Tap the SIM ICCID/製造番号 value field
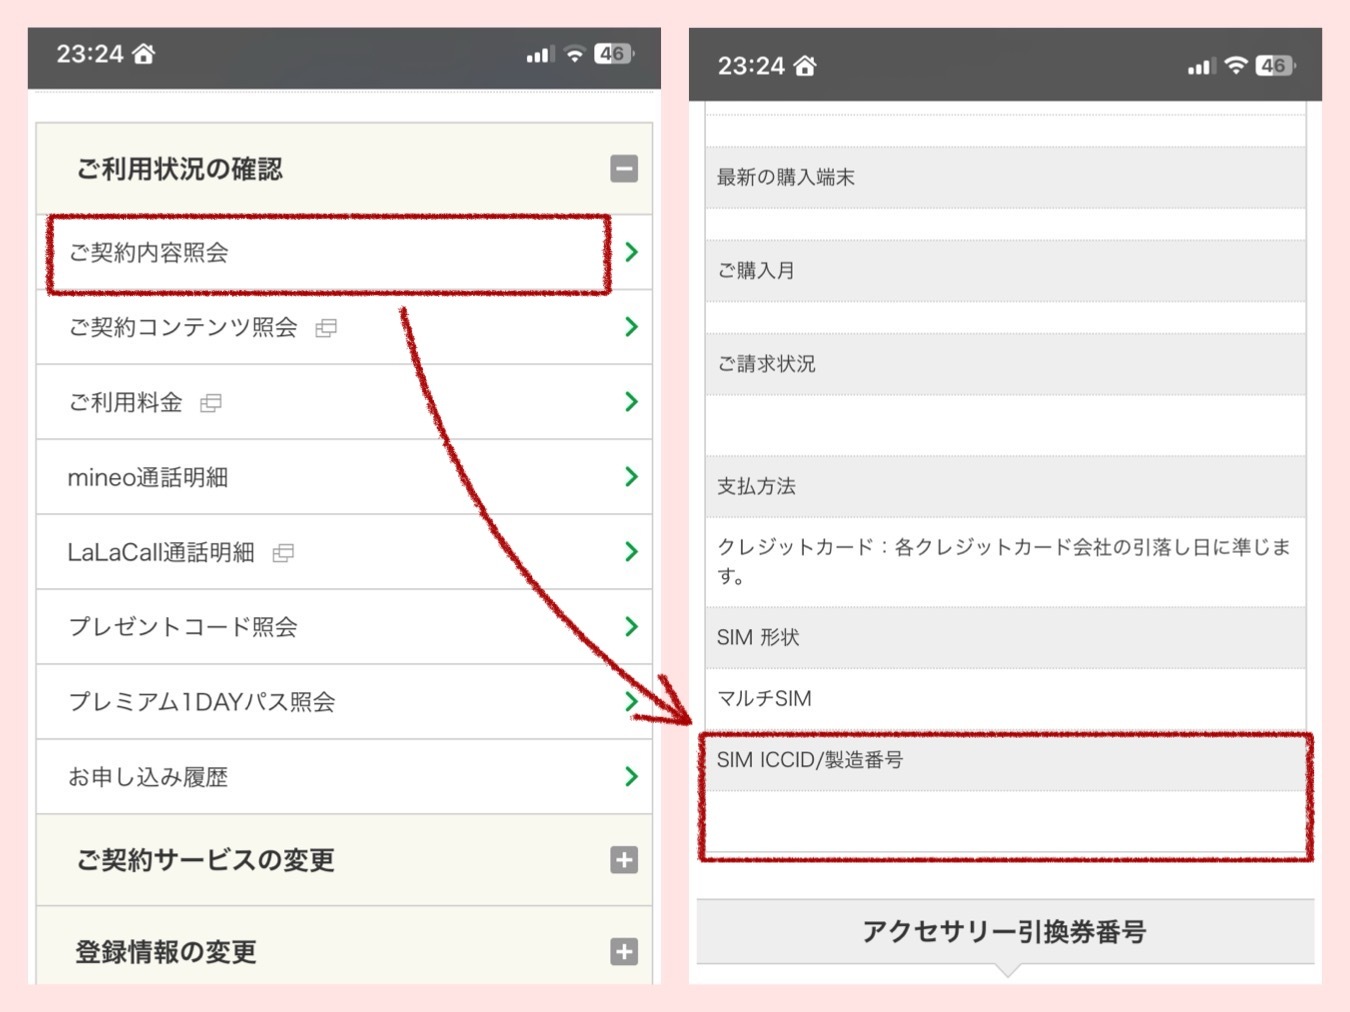This screenshot has height=1012, width=1350. tap(1004, 822)
